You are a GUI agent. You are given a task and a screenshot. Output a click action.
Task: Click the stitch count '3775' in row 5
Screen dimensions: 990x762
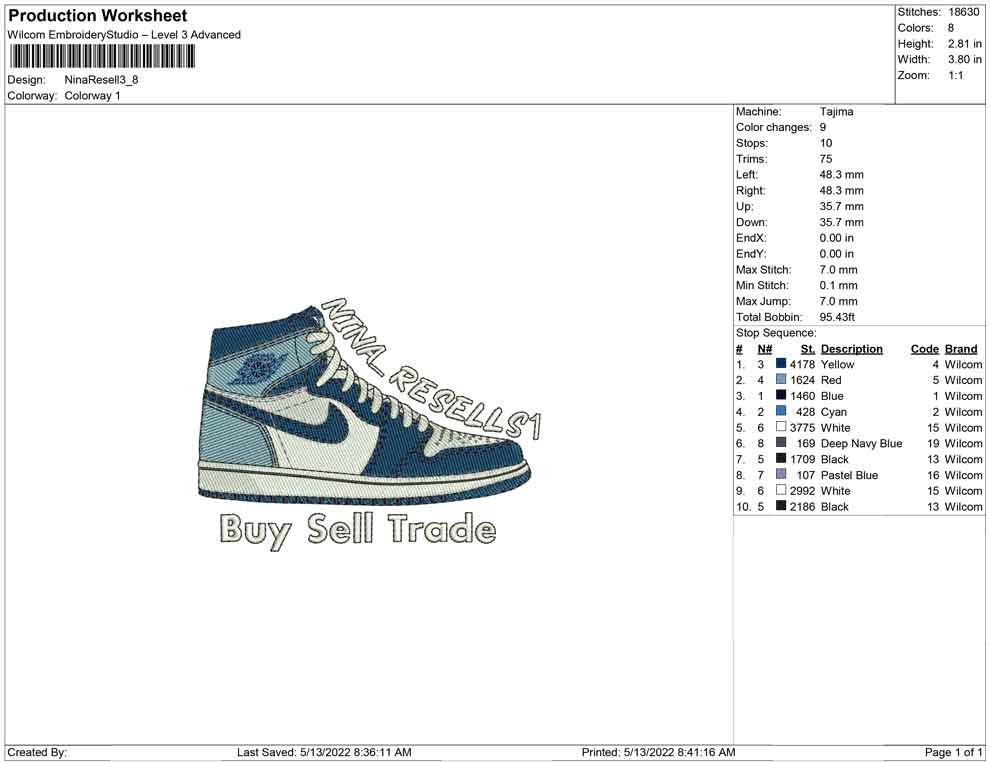pos(802,427)
